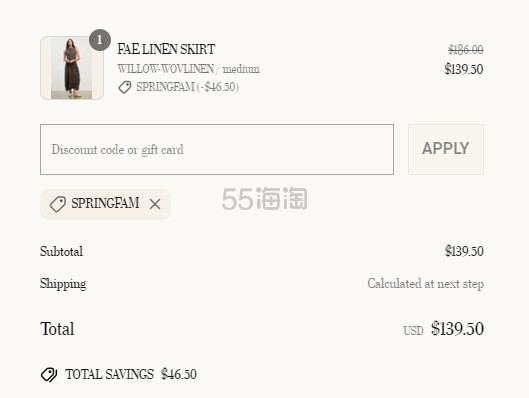The height and width of the screenshot is (398, 529).
Task: Click Calculated at next step shipping text
Action: (425, 284)
